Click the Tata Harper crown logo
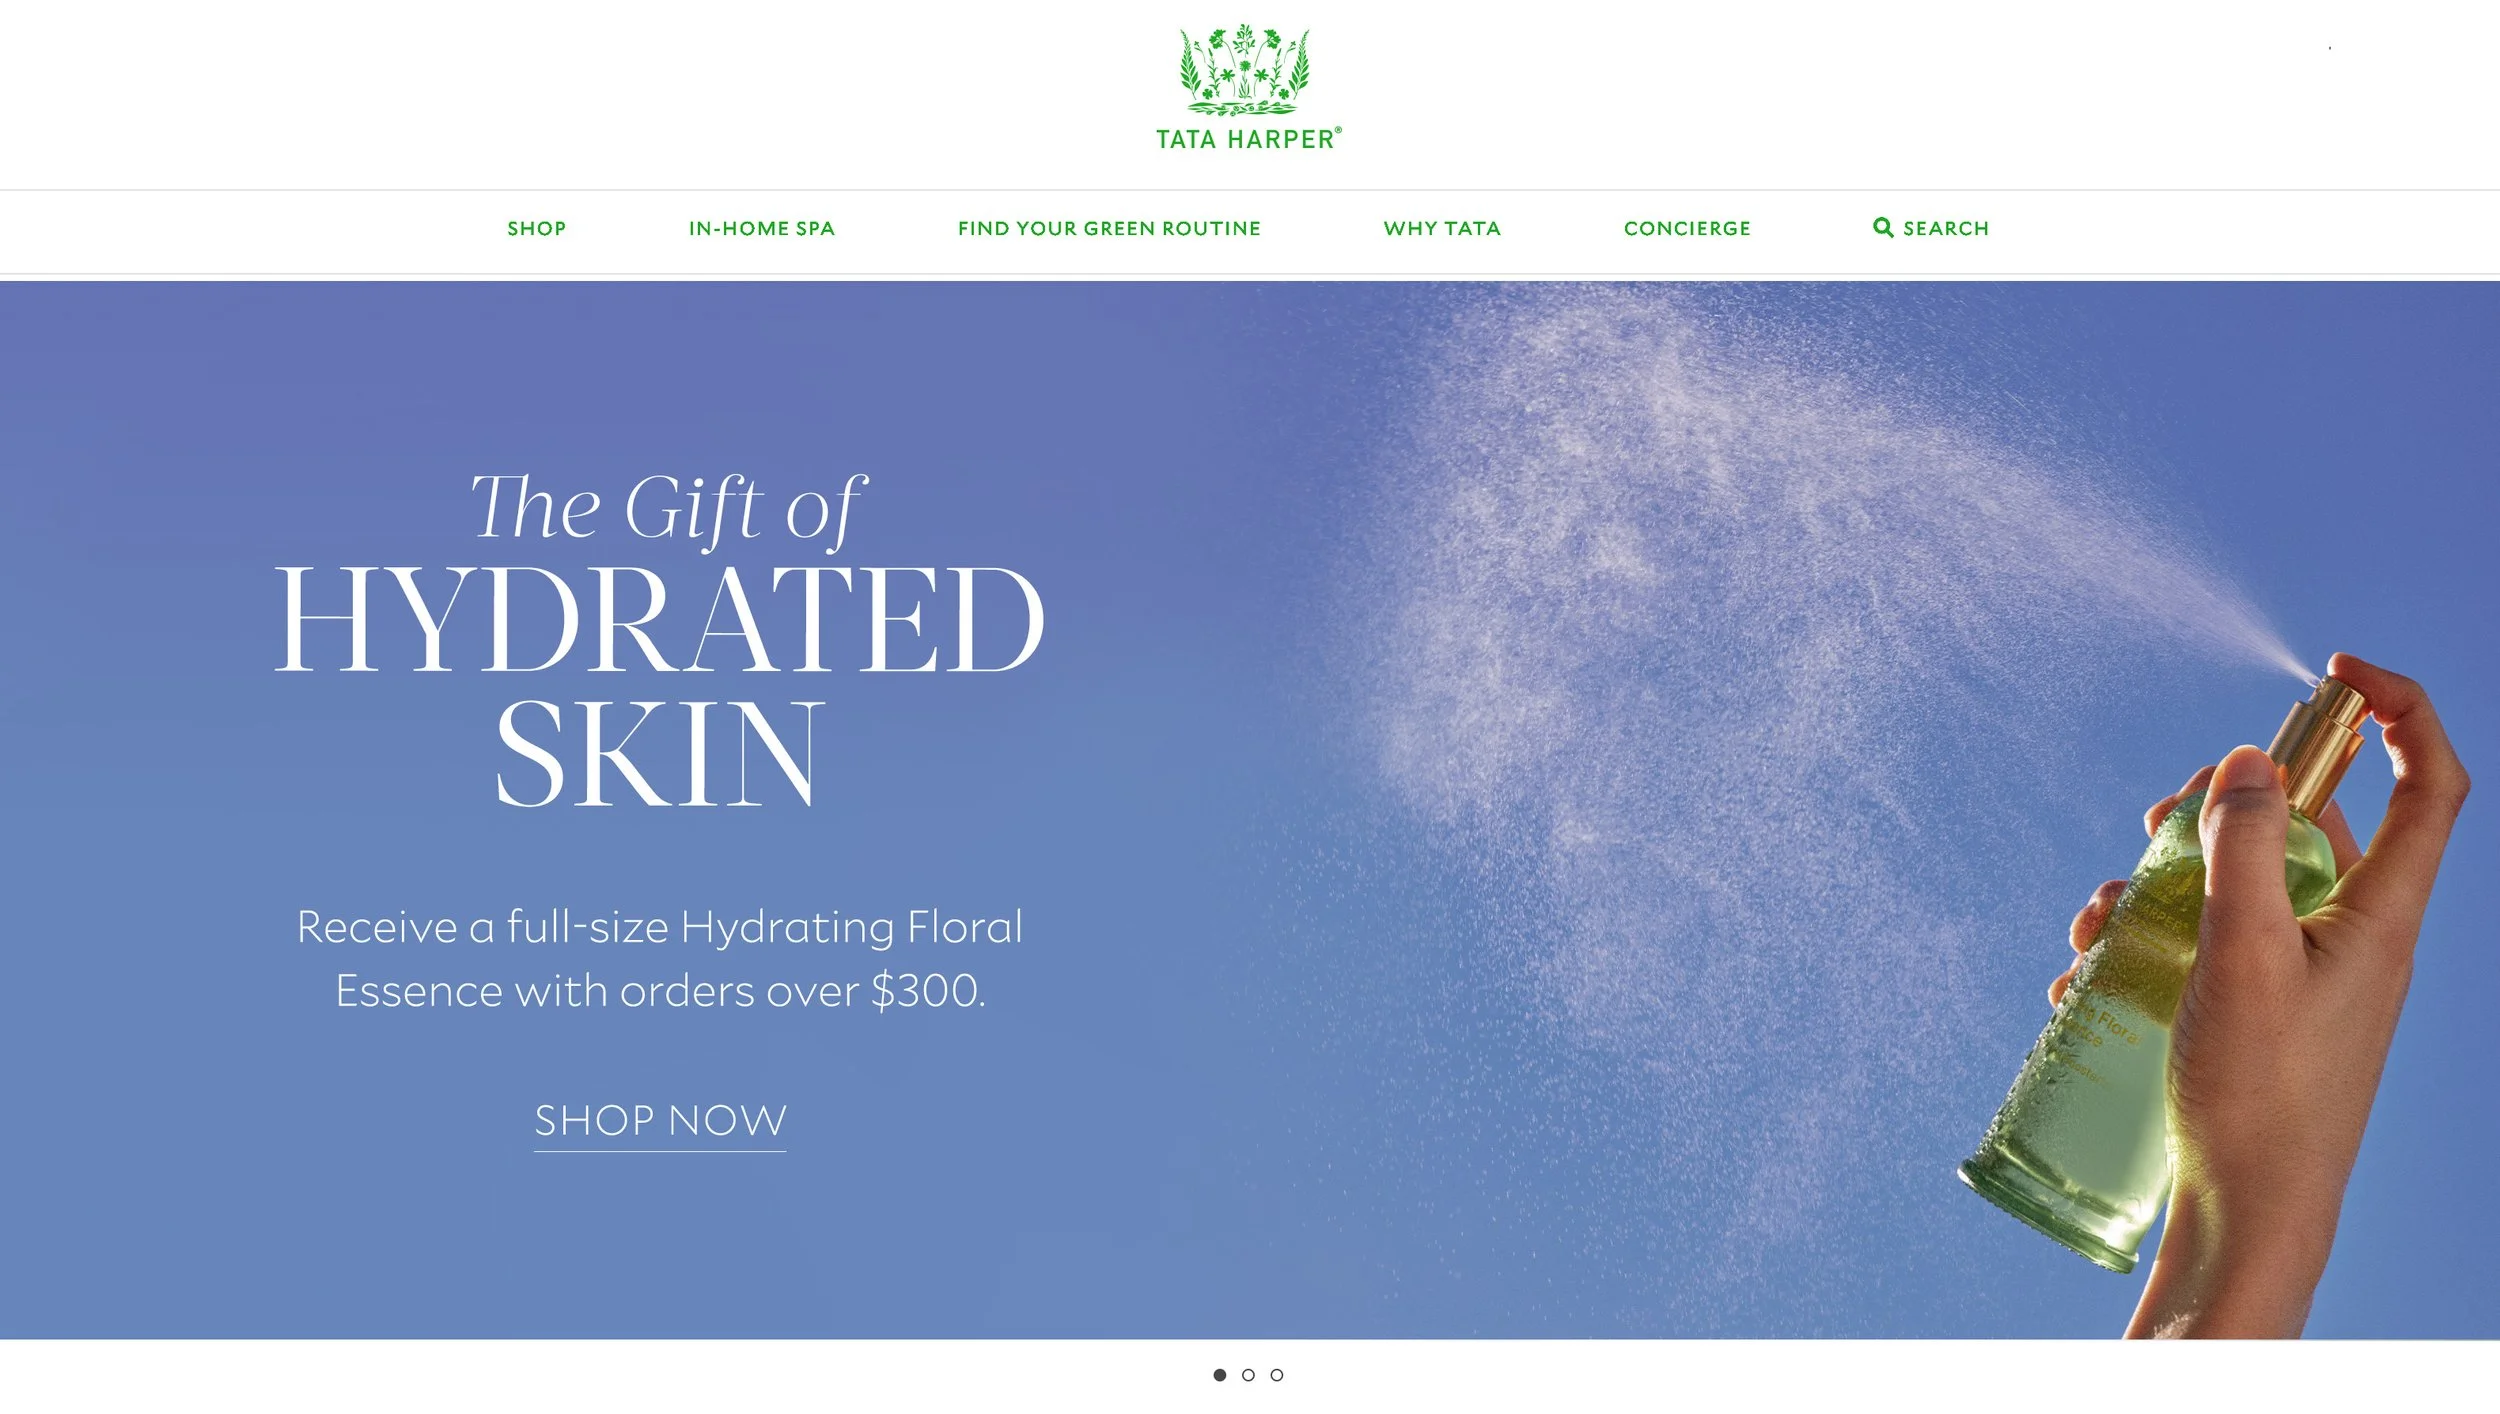 click(1244, 70)
